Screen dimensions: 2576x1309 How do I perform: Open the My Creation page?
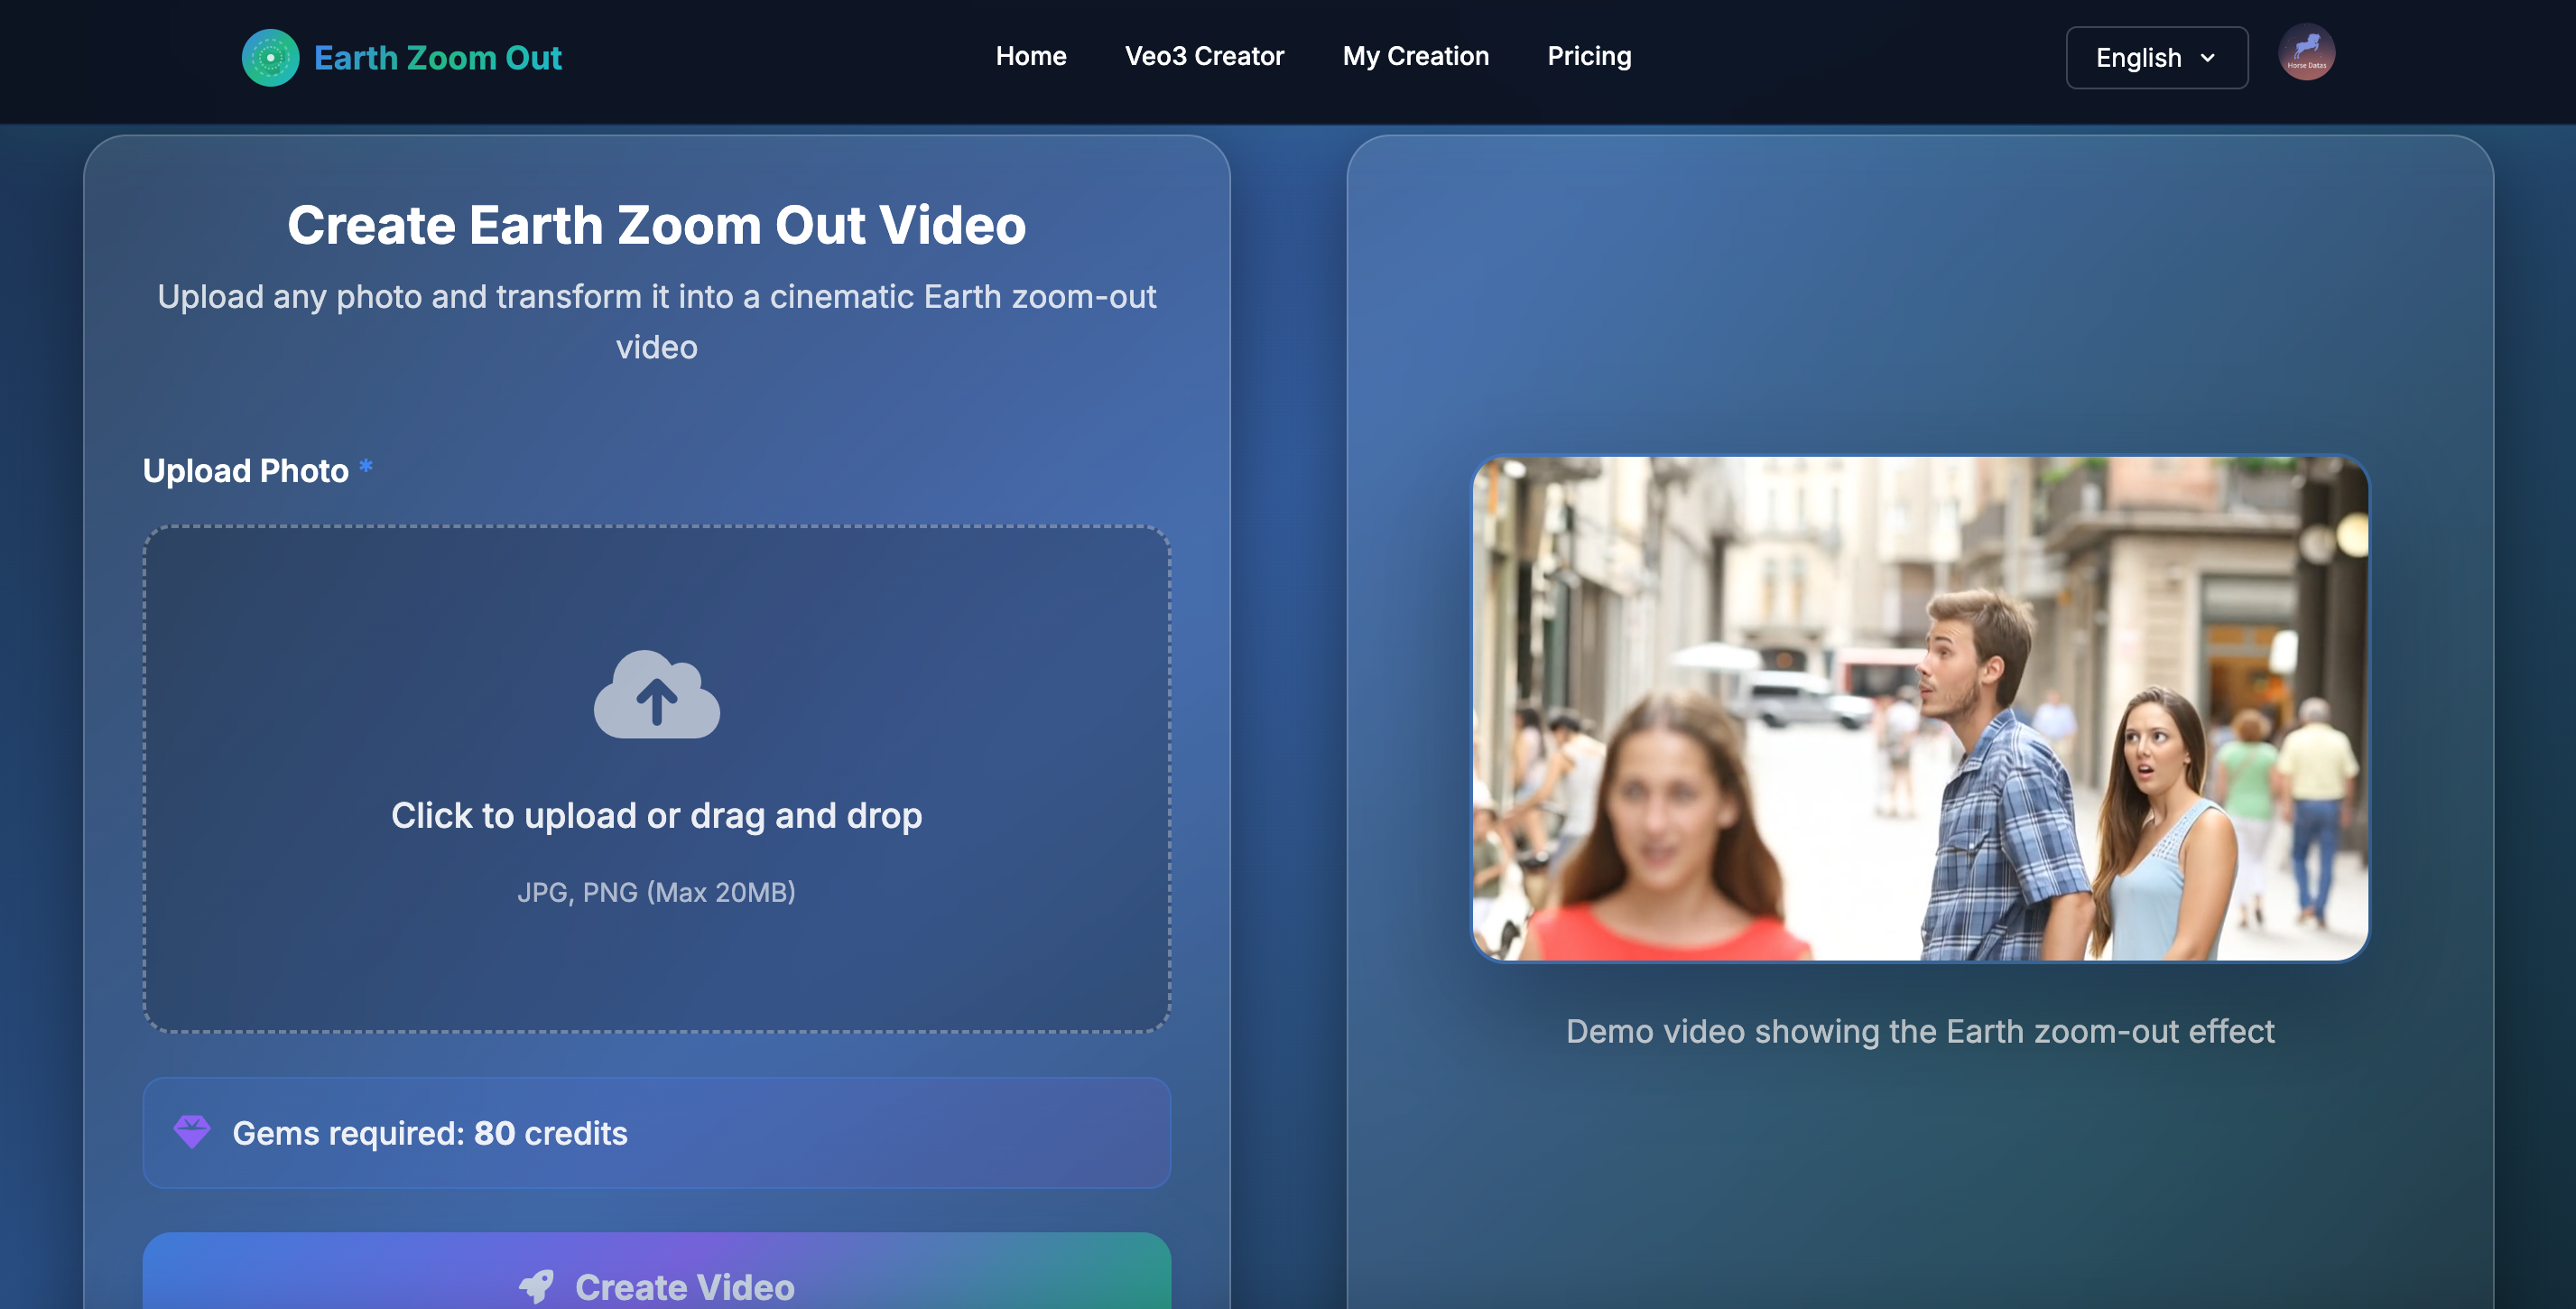coord(1416,56)
